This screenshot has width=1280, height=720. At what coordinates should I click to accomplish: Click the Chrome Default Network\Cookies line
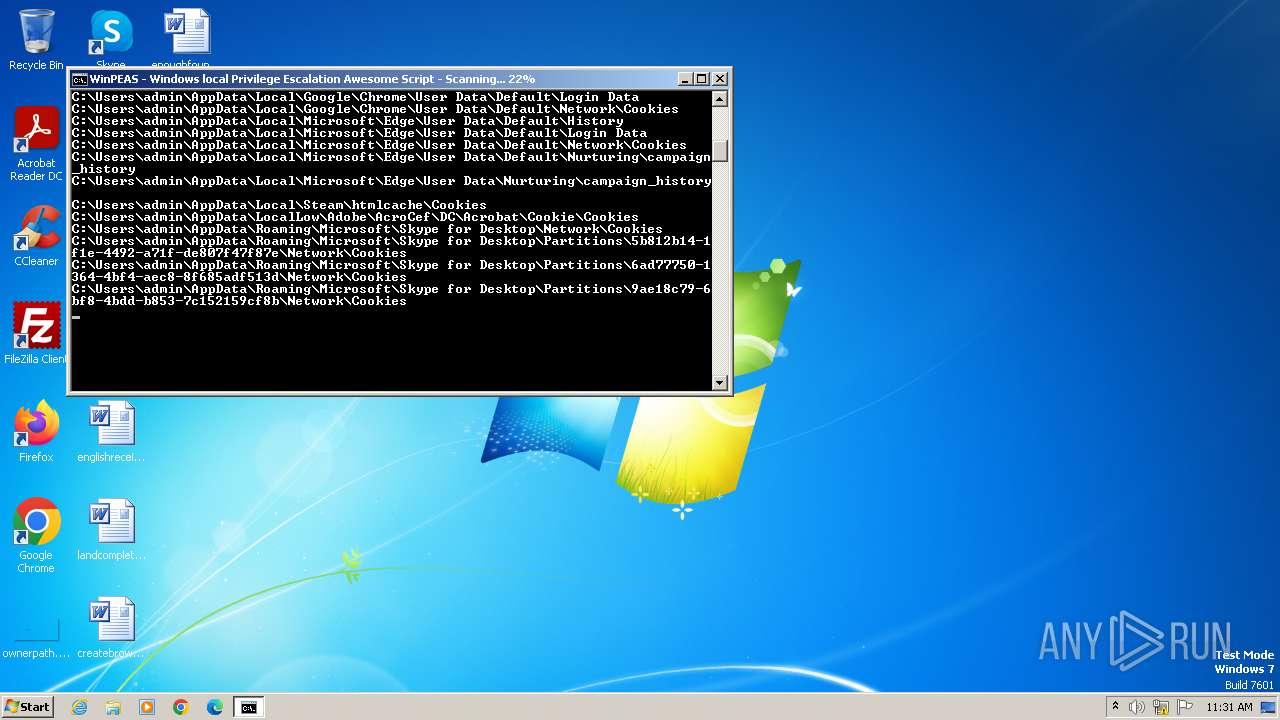(375, 109)
